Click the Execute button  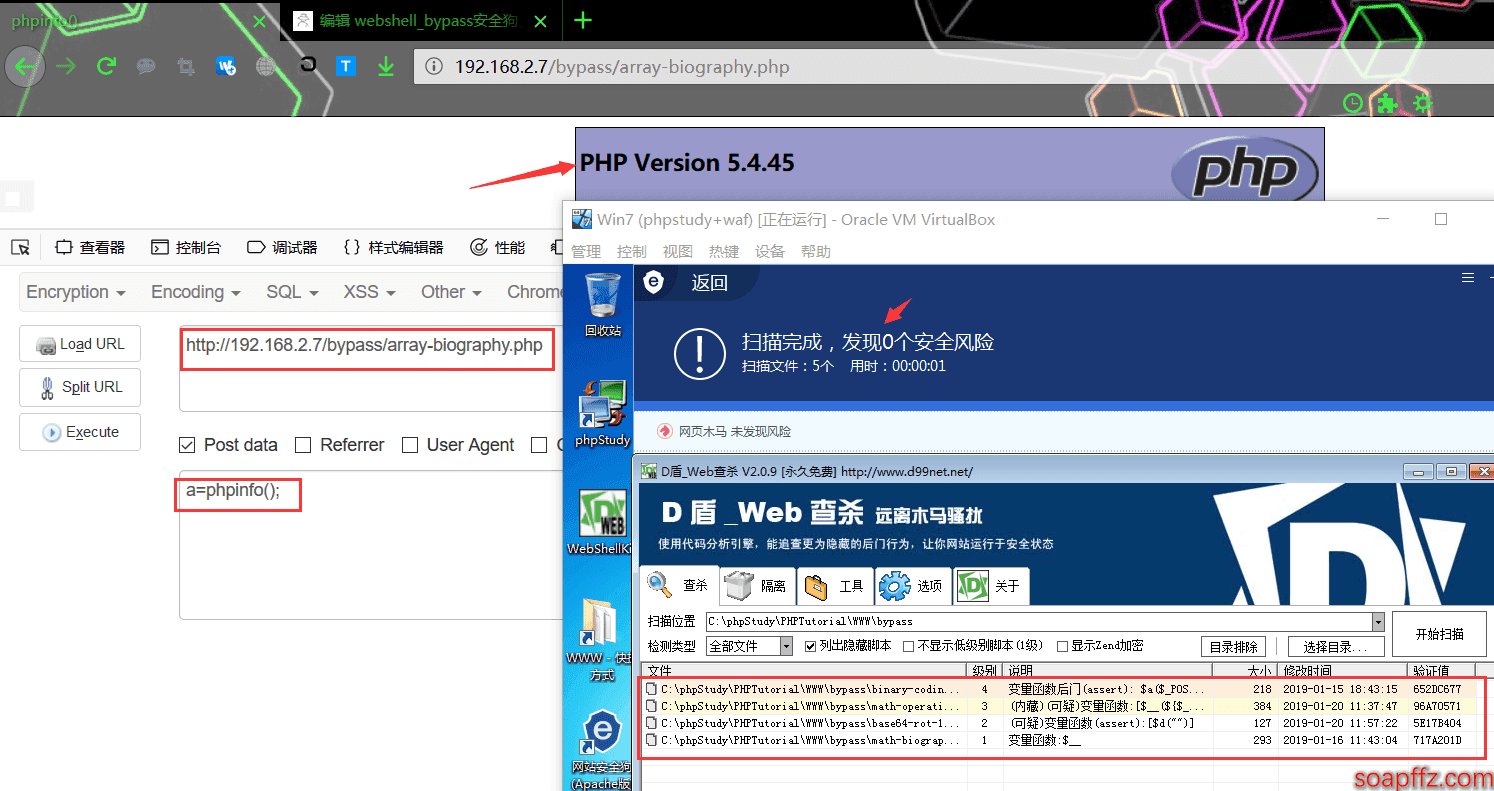(80, 432)
